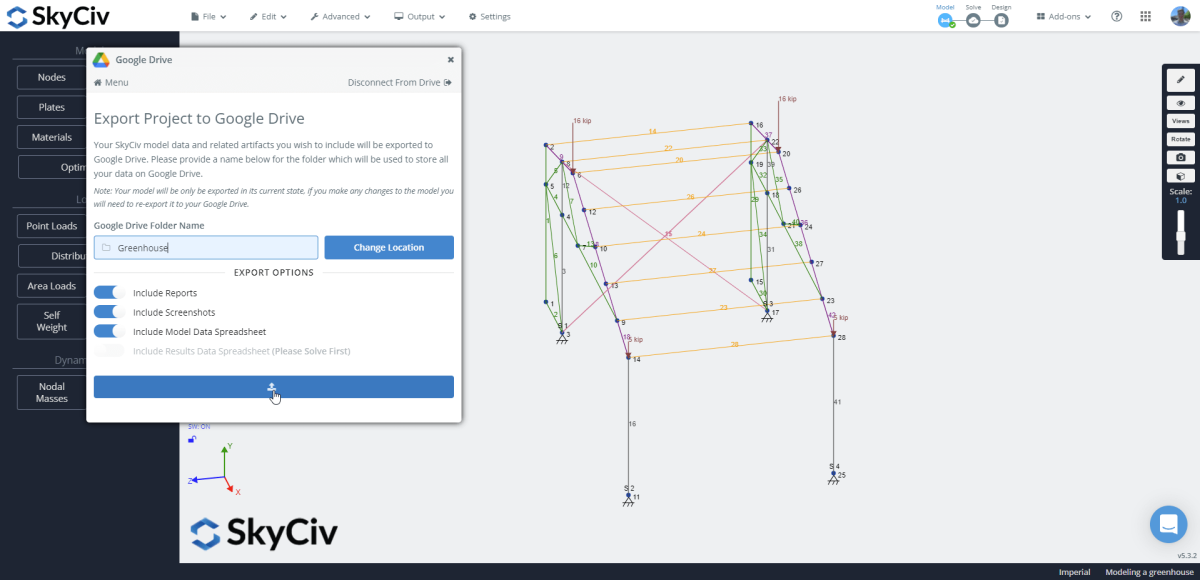Open the Solve stage icon in top bar

pos(973,19)
